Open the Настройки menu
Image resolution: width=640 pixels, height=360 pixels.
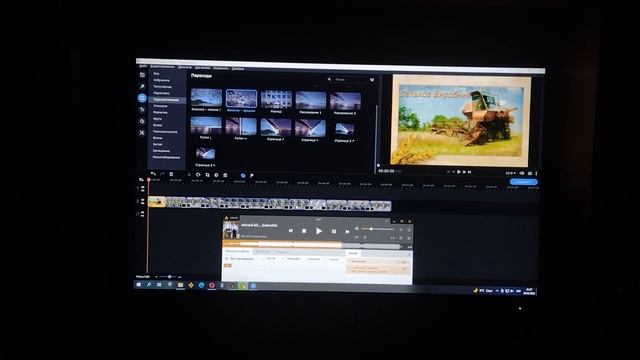(x=202, y=68)
